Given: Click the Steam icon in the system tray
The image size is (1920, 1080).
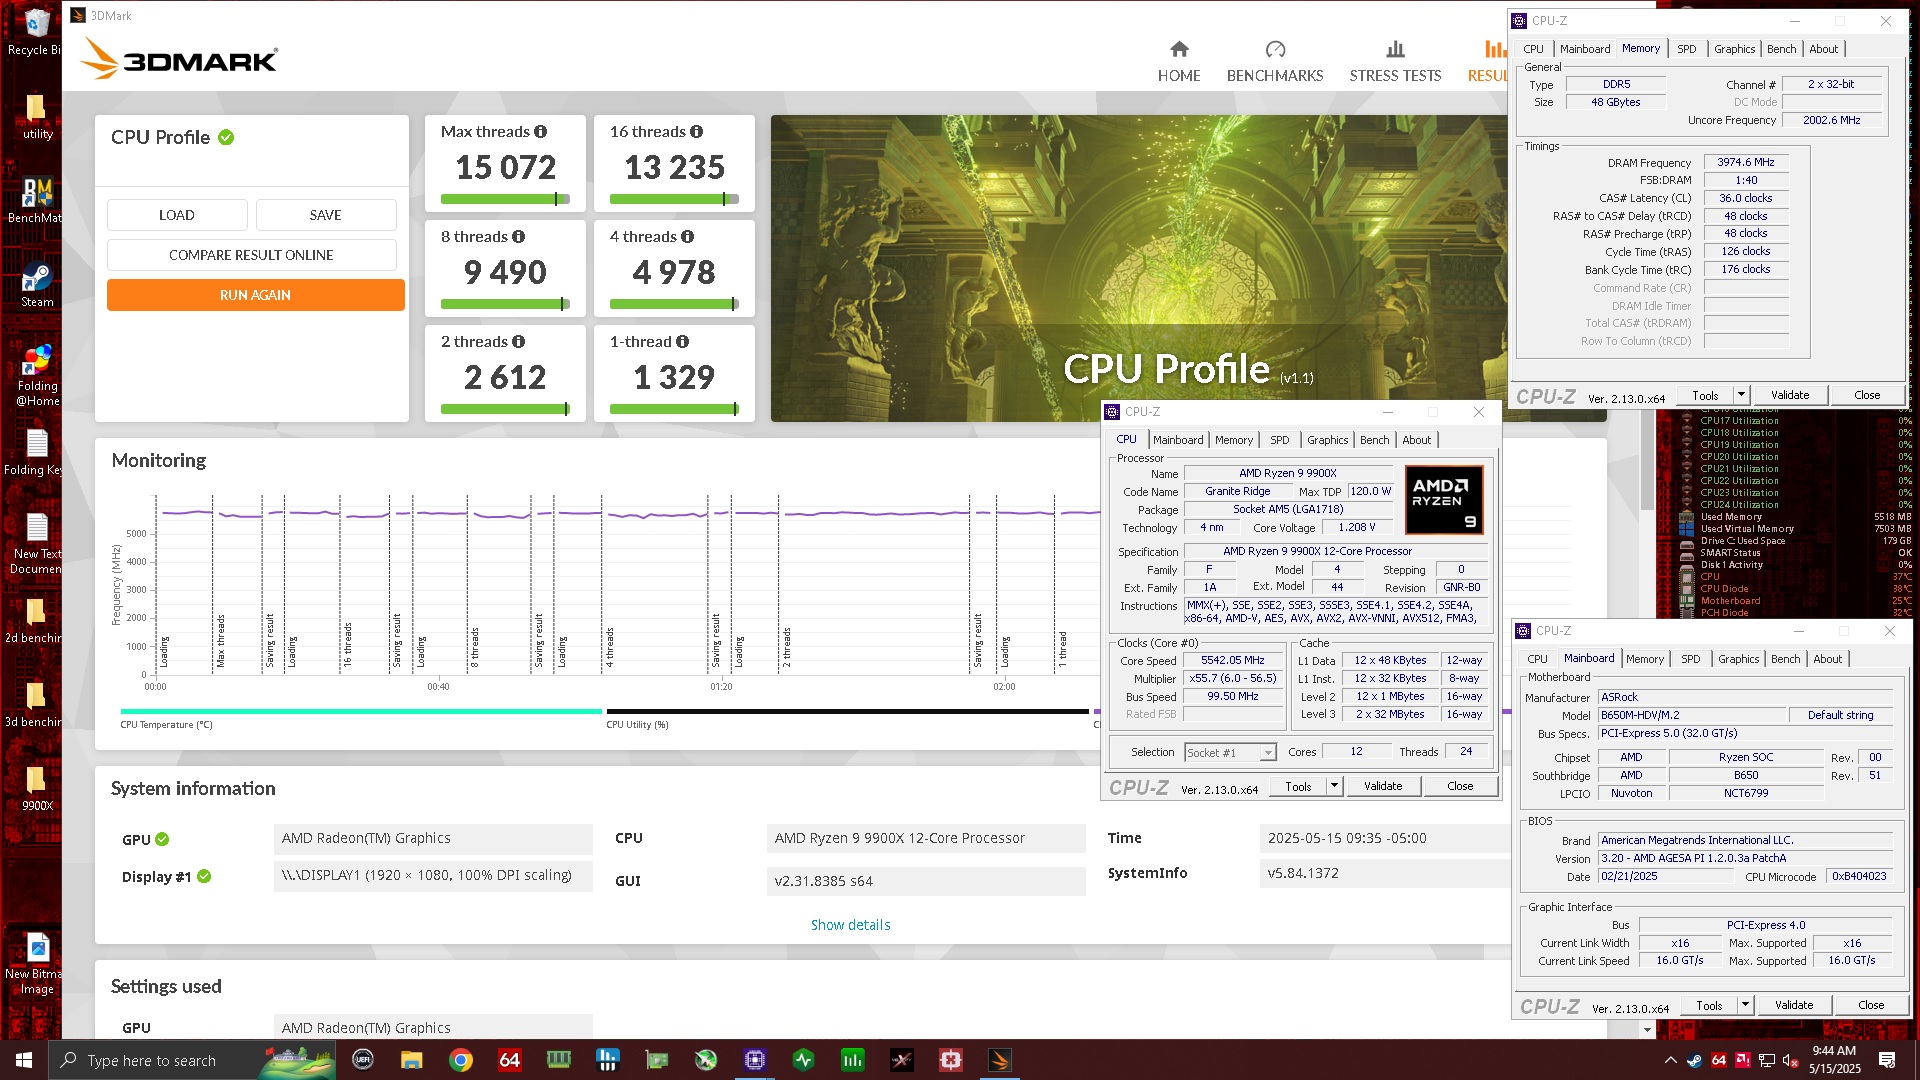Looking at the screenshot, I should pyautogui.click(x=1694, y=1060).
